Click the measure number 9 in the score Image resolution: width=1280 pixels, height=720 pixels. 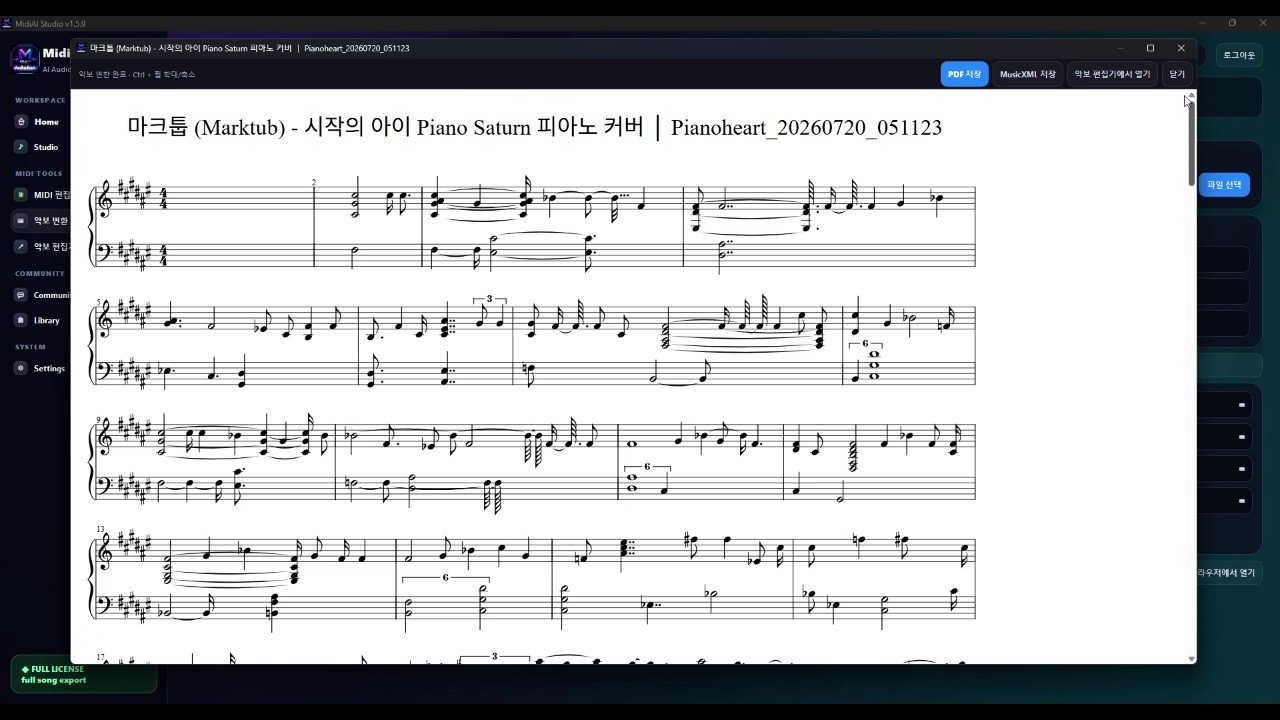pos(99,419)
